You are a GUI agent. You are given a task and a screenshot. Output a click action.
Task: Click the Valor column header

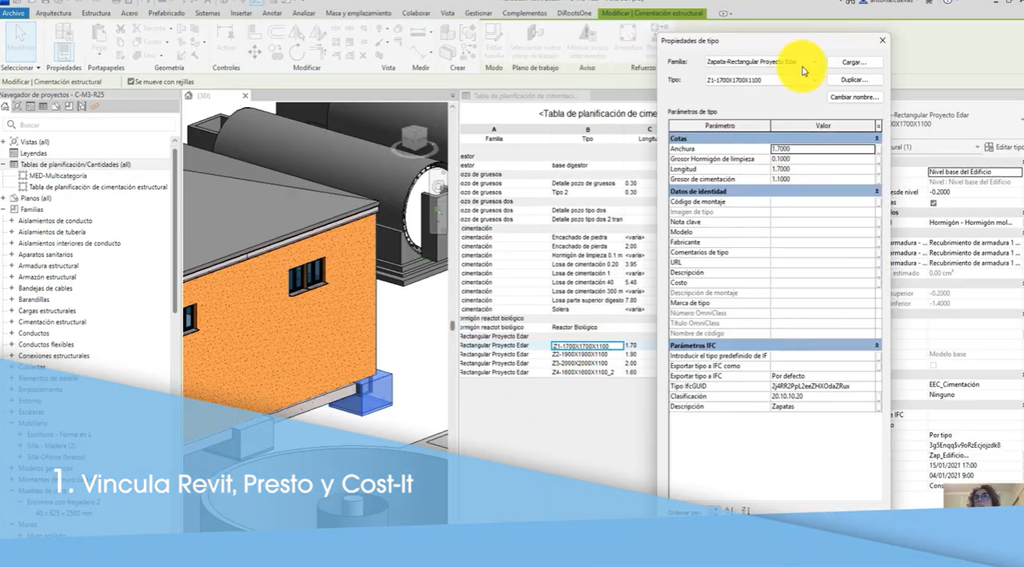pyautogui.click(x=823, y=125)
